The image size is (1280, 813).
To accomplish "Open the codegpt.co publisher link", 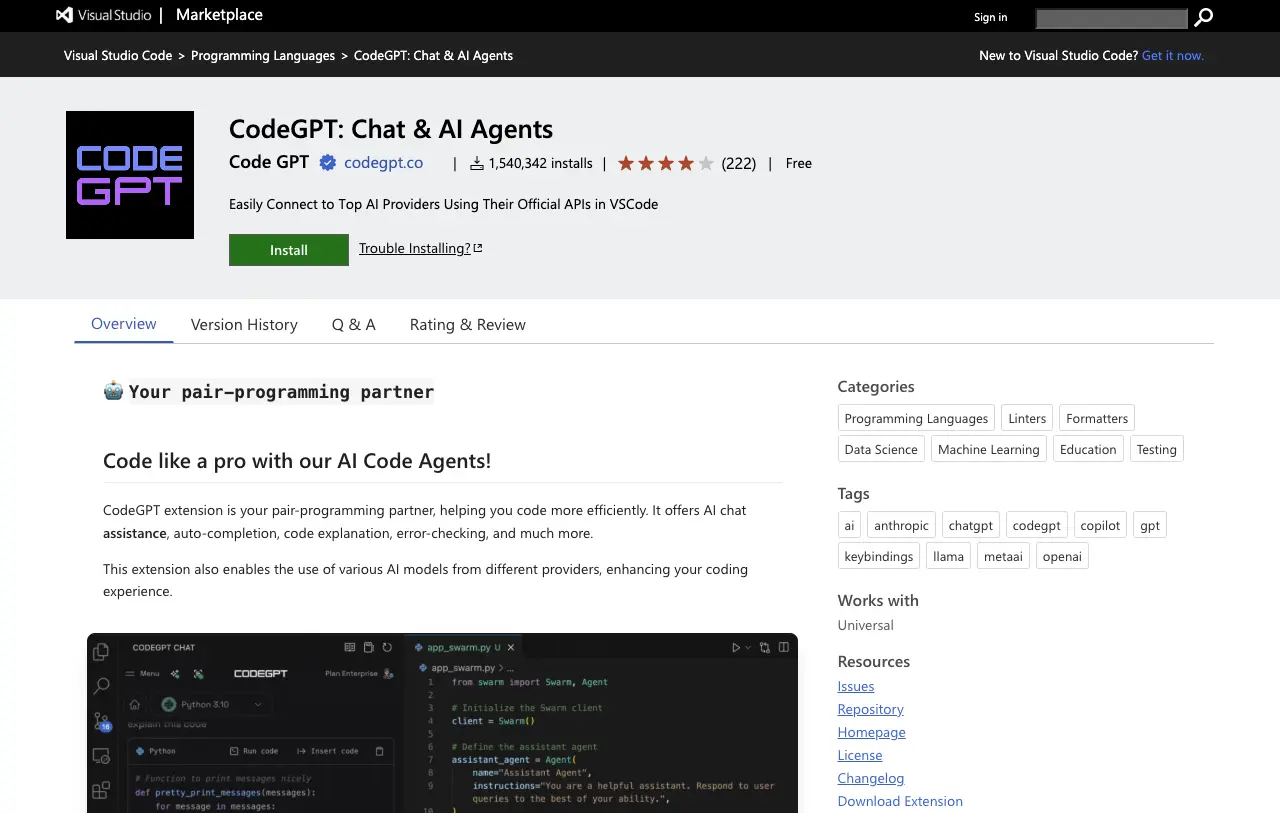I will 383,162.
